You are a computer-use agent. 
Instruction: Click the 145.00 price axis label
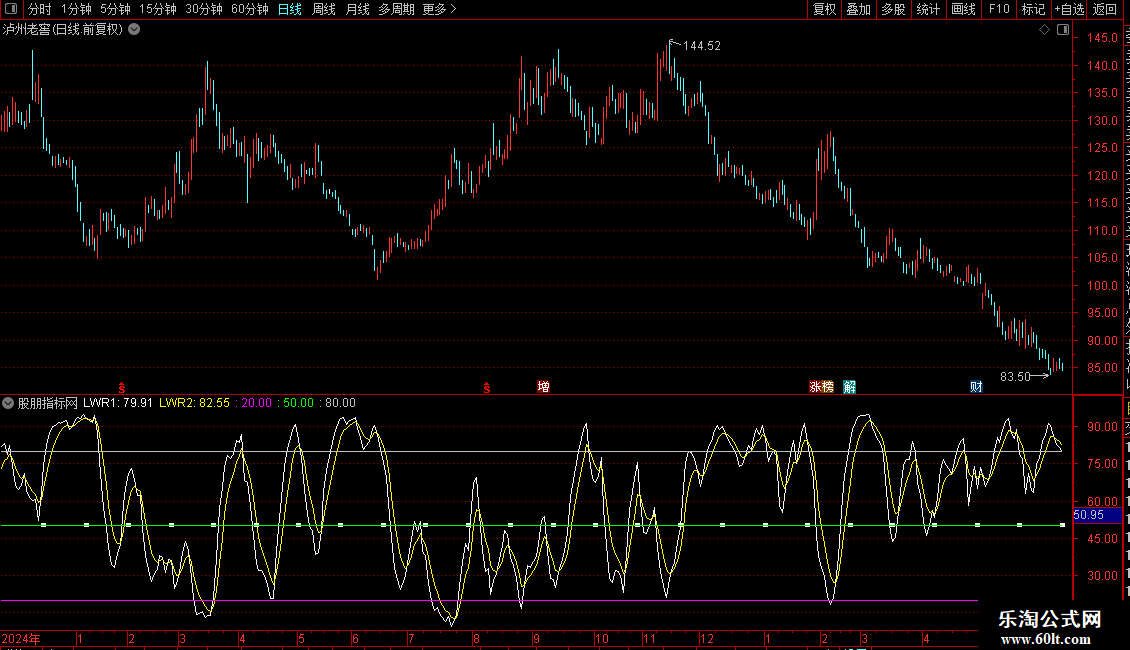click(x=1102, y=38)
